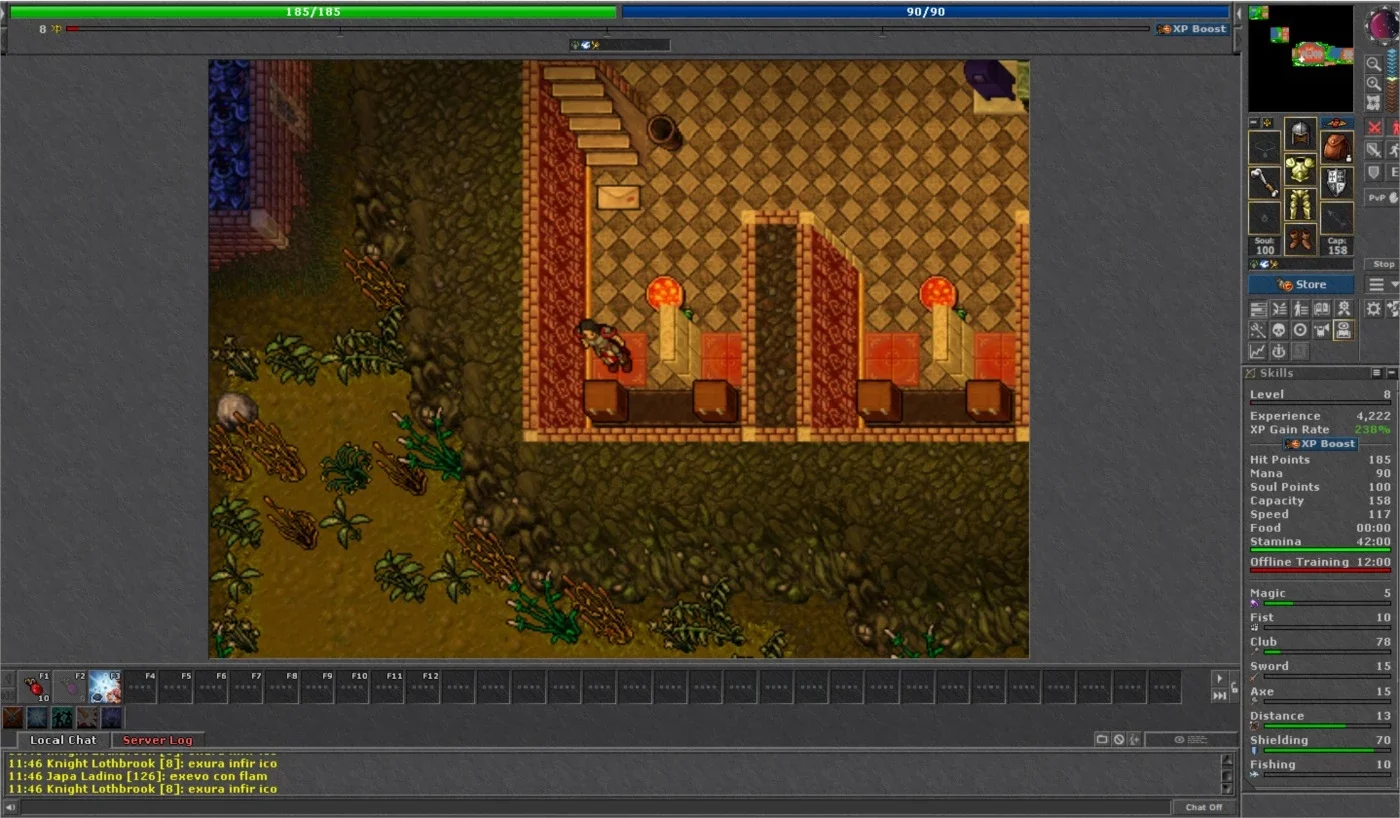1400x818 pixels.
Task: Toggle the Chat Off button
Action: pos(1204,807)
